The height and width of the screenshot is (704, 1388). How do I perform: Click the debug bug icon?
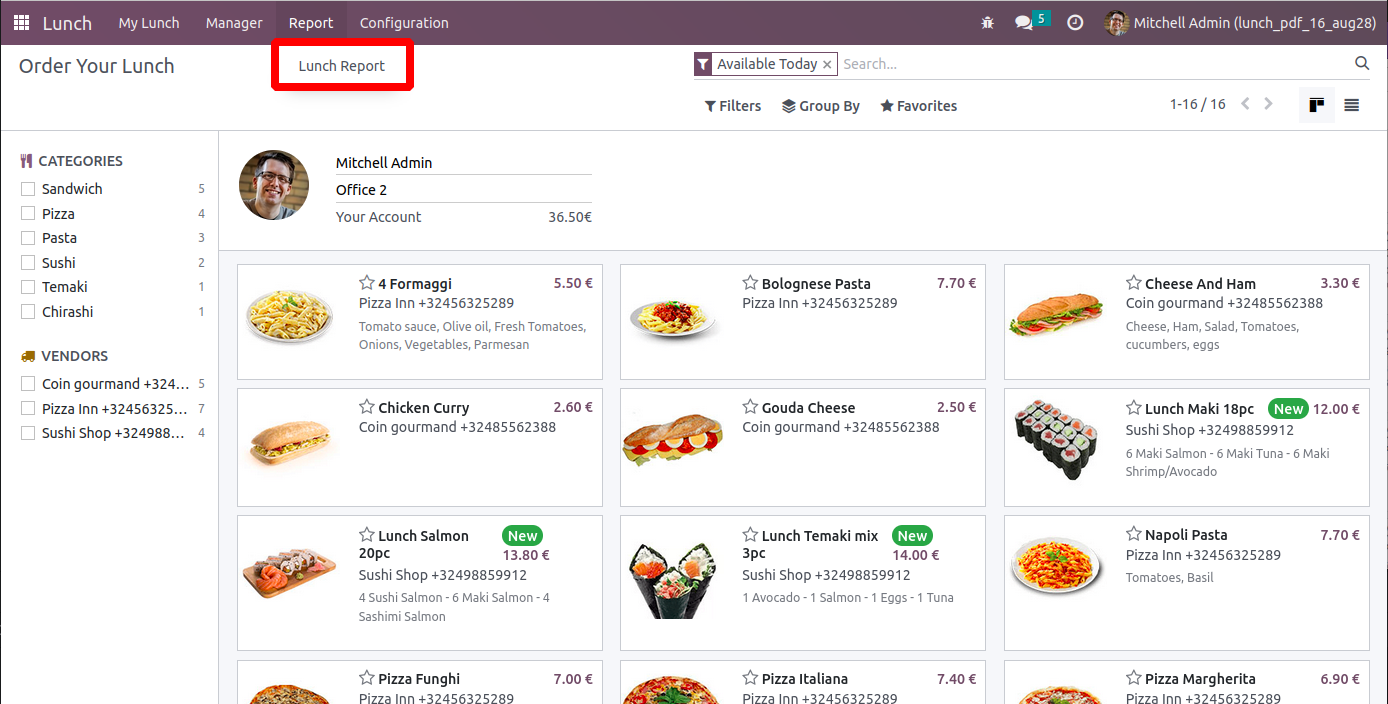987,22
